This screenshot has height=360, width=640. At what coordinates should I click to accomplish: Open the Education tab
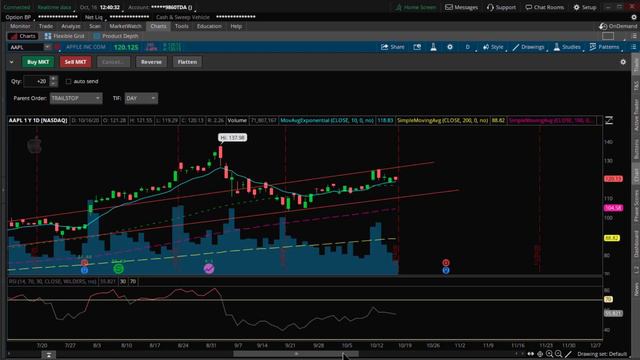click(209, 26)
